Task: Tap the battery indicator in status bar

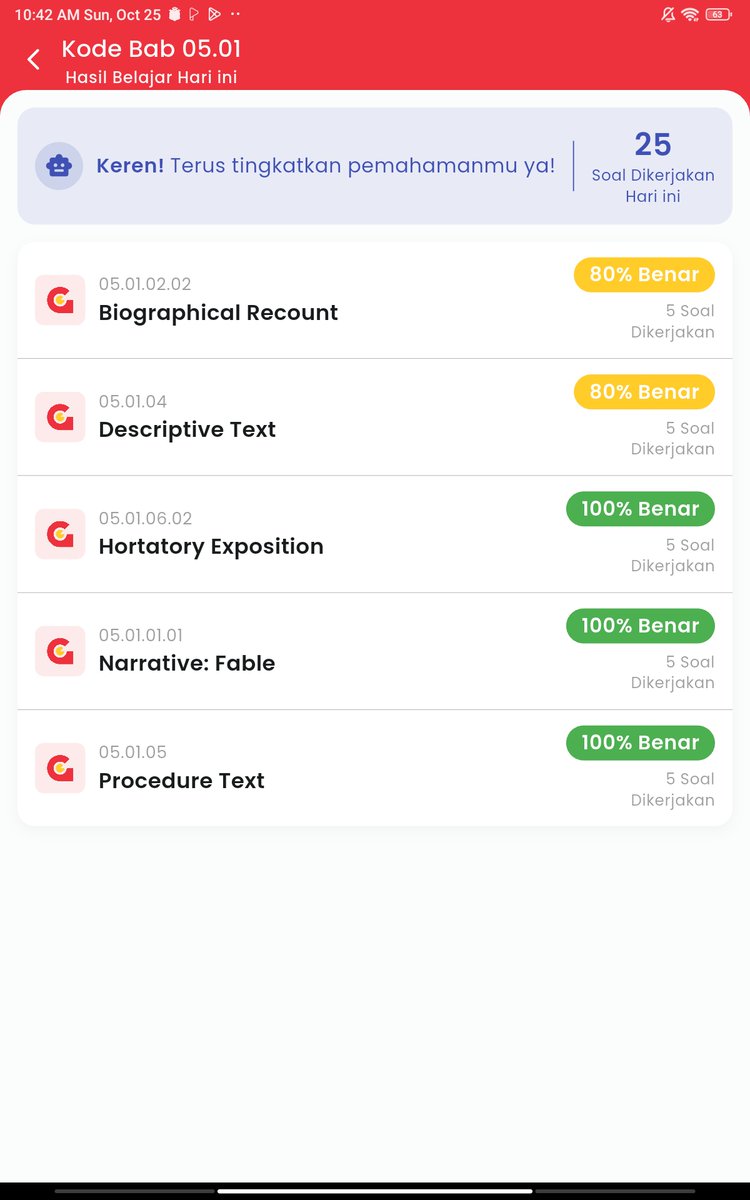Action: [718, 15]
